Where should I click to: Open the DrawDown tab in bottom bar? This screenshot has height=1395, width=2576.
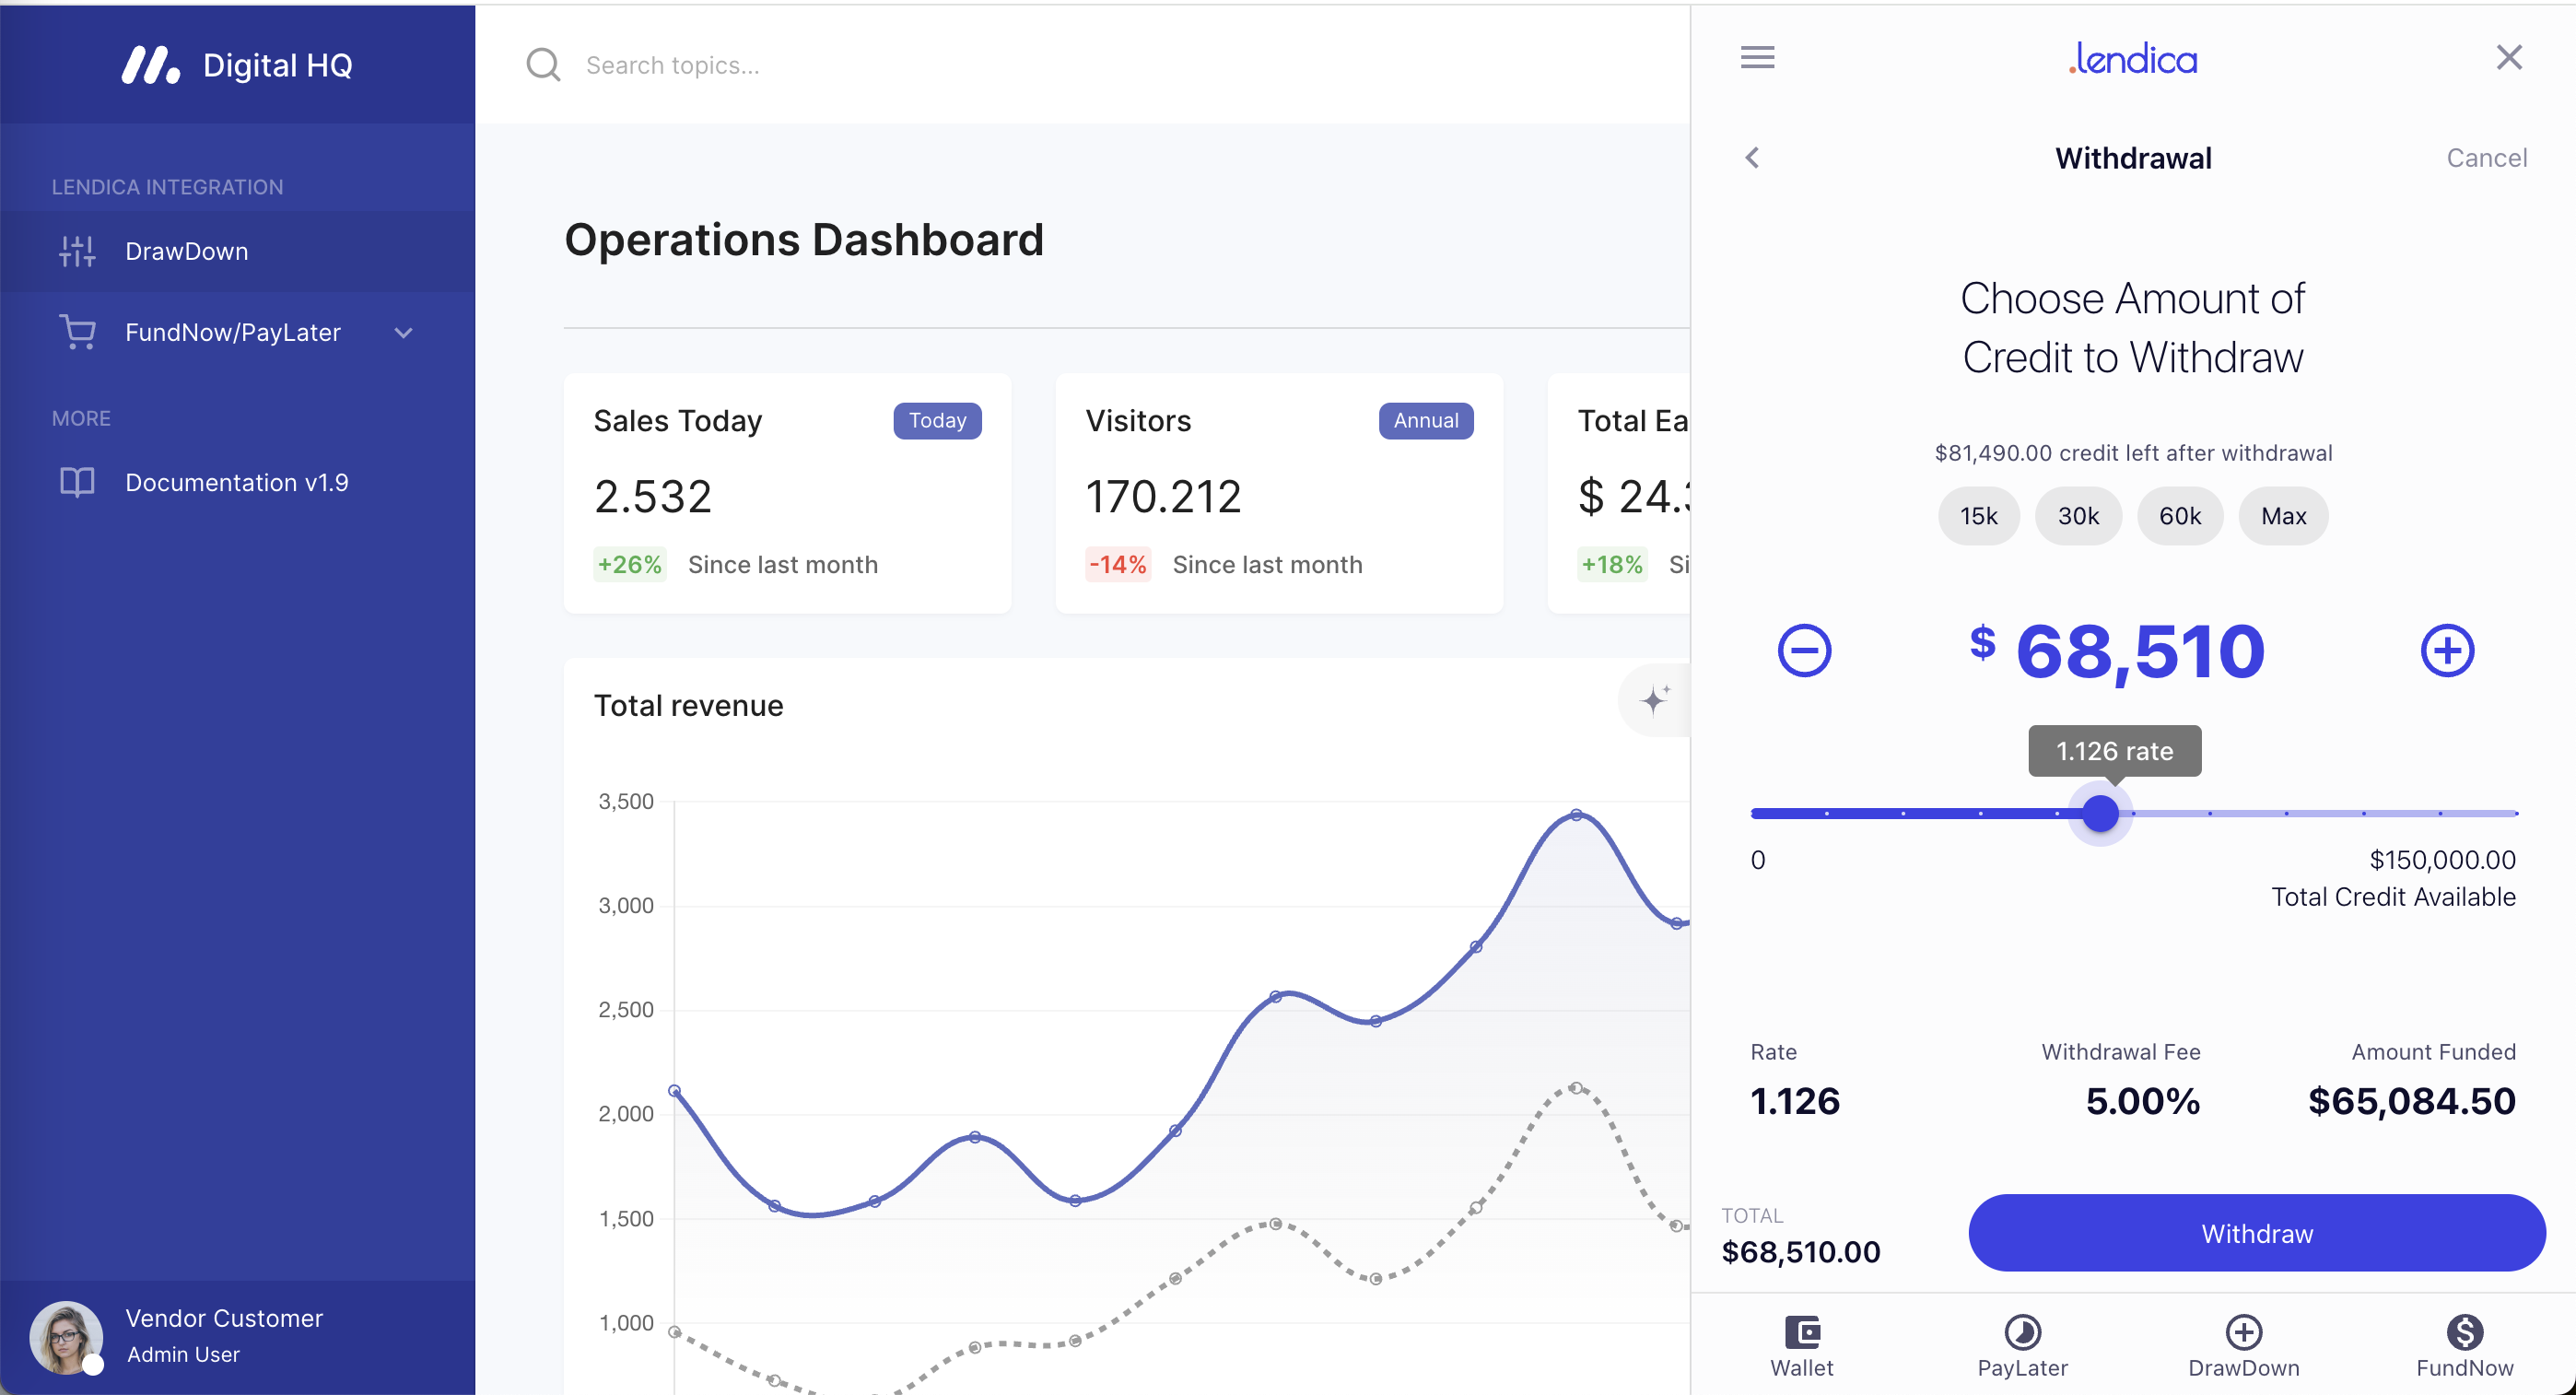[x=2243, y=1333]
